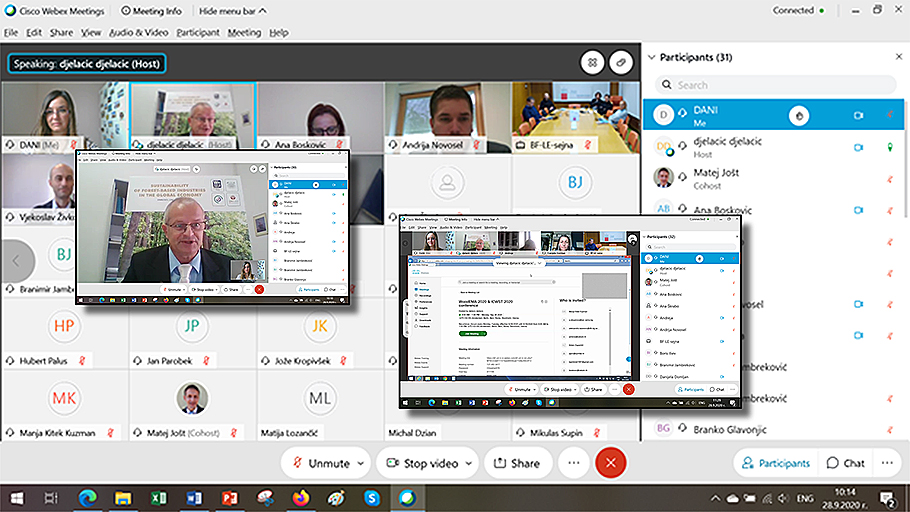Click the muted mic icon on Hubert Palus tile

[x=82, y=360]
